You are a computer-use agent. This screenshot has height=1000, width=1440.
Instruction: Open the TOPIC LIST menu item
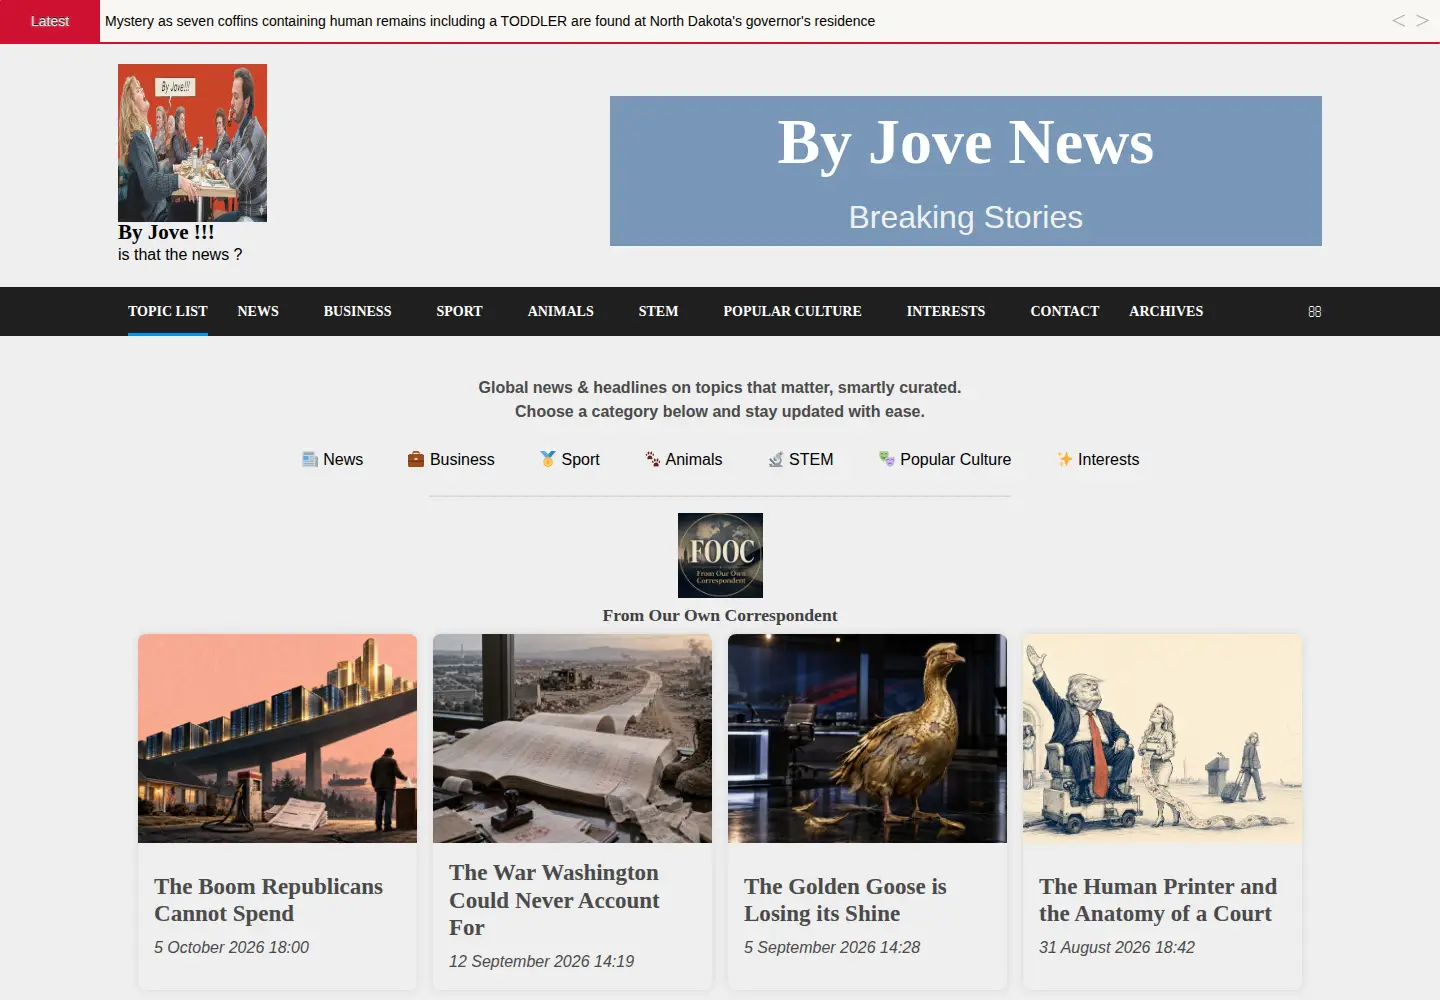[168, 311]
